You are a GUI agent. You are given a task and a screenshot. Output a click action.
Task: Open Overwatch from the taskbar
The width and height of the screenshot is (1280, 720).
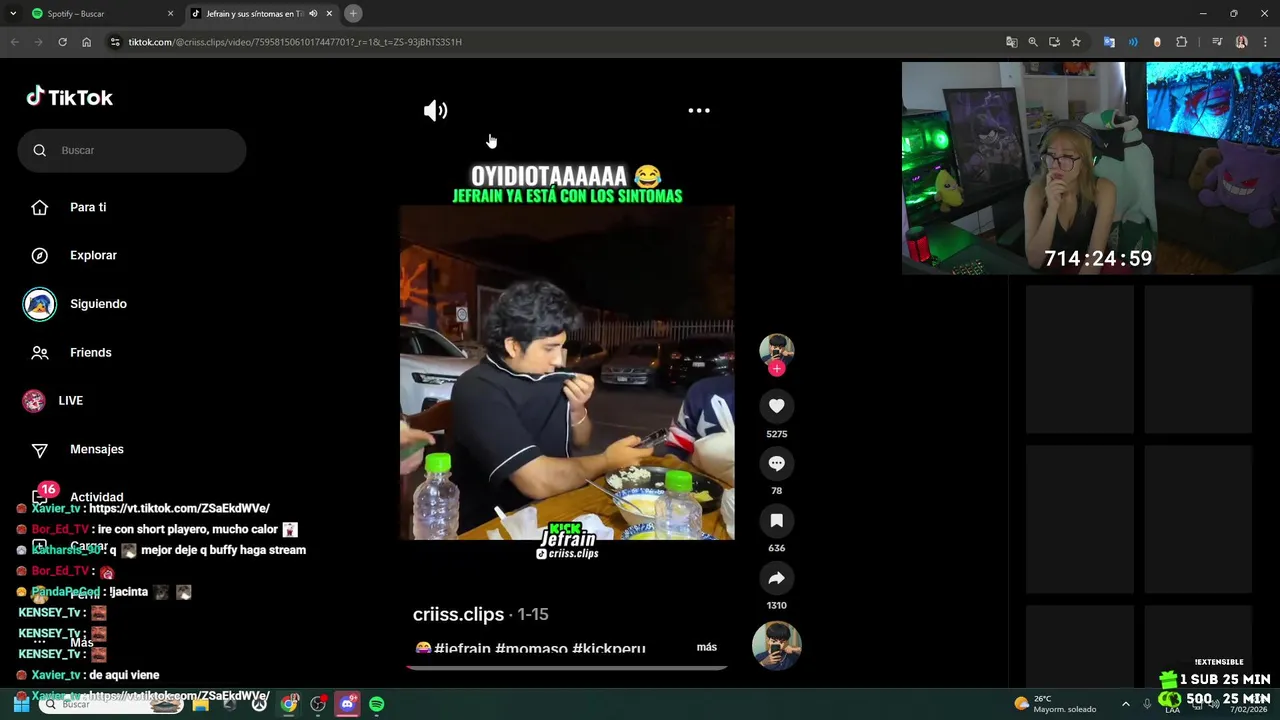pyautogui.click(x=260, y=704)
